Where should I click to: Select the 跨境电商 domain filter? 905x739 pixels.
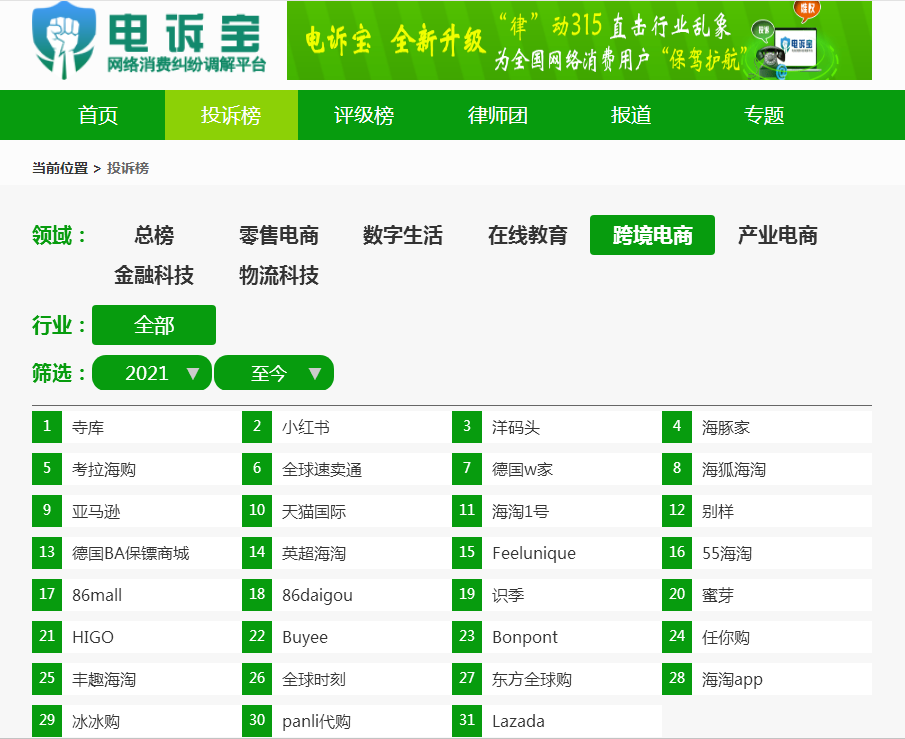tap(652, 235)
